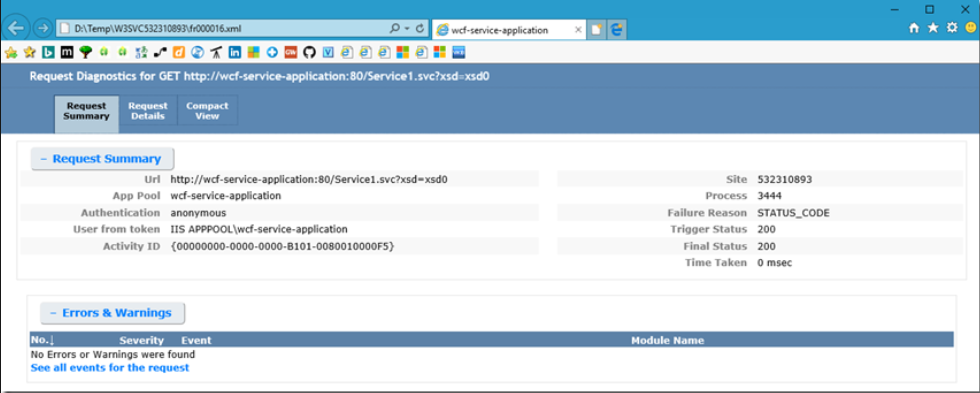Open the black 'm' favorite icon
The width and height of the screenshot is (980, 393).
(67, 52)
